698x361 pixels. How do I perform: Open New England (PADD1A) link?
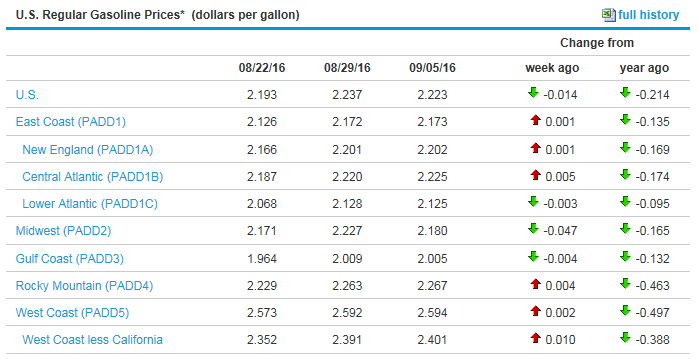(x=88, y=150)
